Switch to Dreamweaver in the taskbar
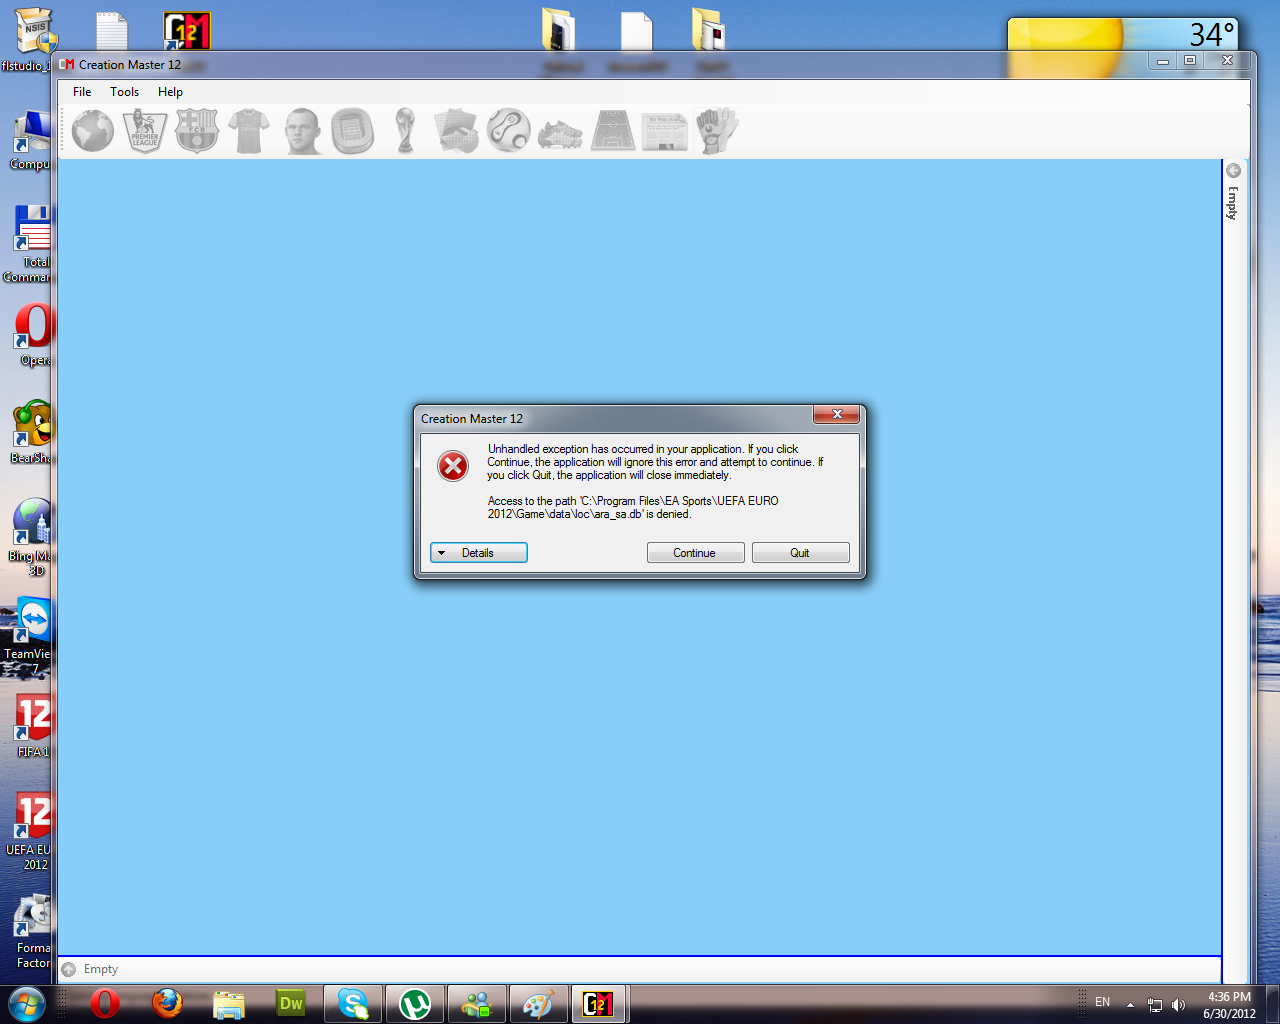Image resolution: width=1280 pixels, height=1024 pixels. click(291, 1004)
